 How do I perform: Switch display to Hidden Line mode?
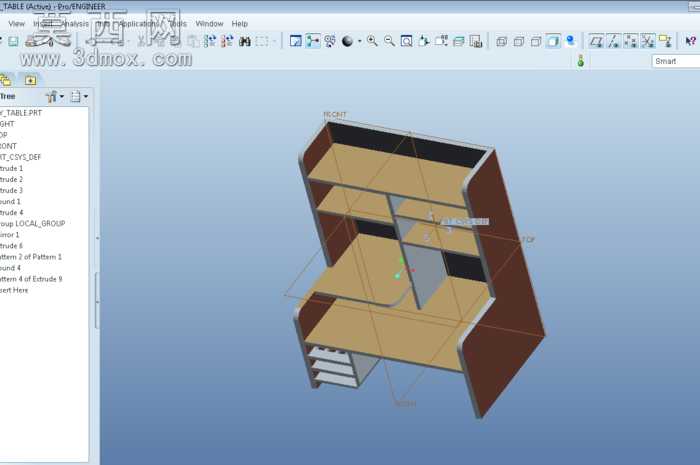coord(519,42)
